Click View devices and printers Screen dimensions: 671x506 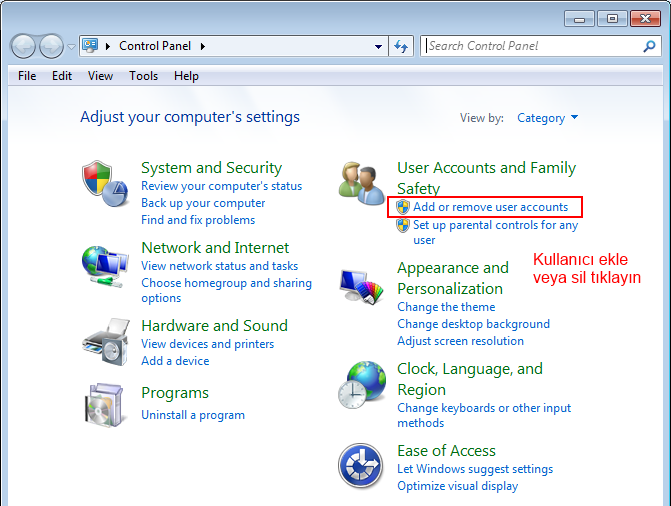pyautogui.click(x=208, y=344)
